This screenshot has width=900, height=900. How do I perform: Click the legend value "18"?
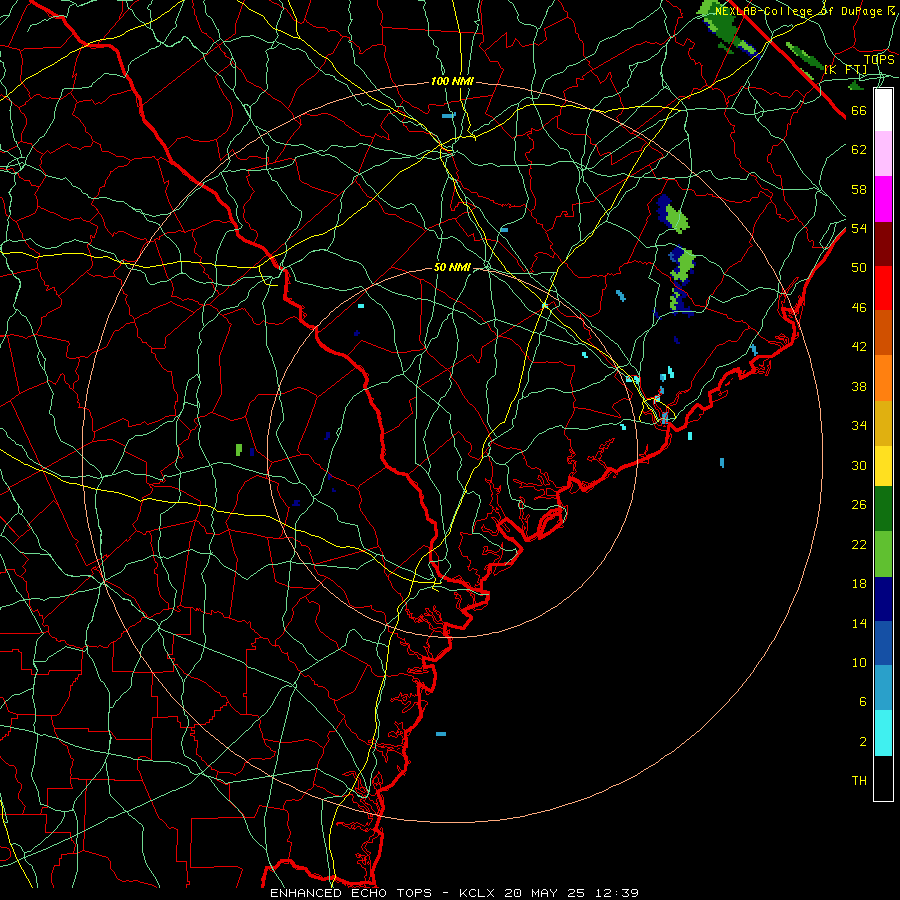pyautogui.click(x=859, y=584)
